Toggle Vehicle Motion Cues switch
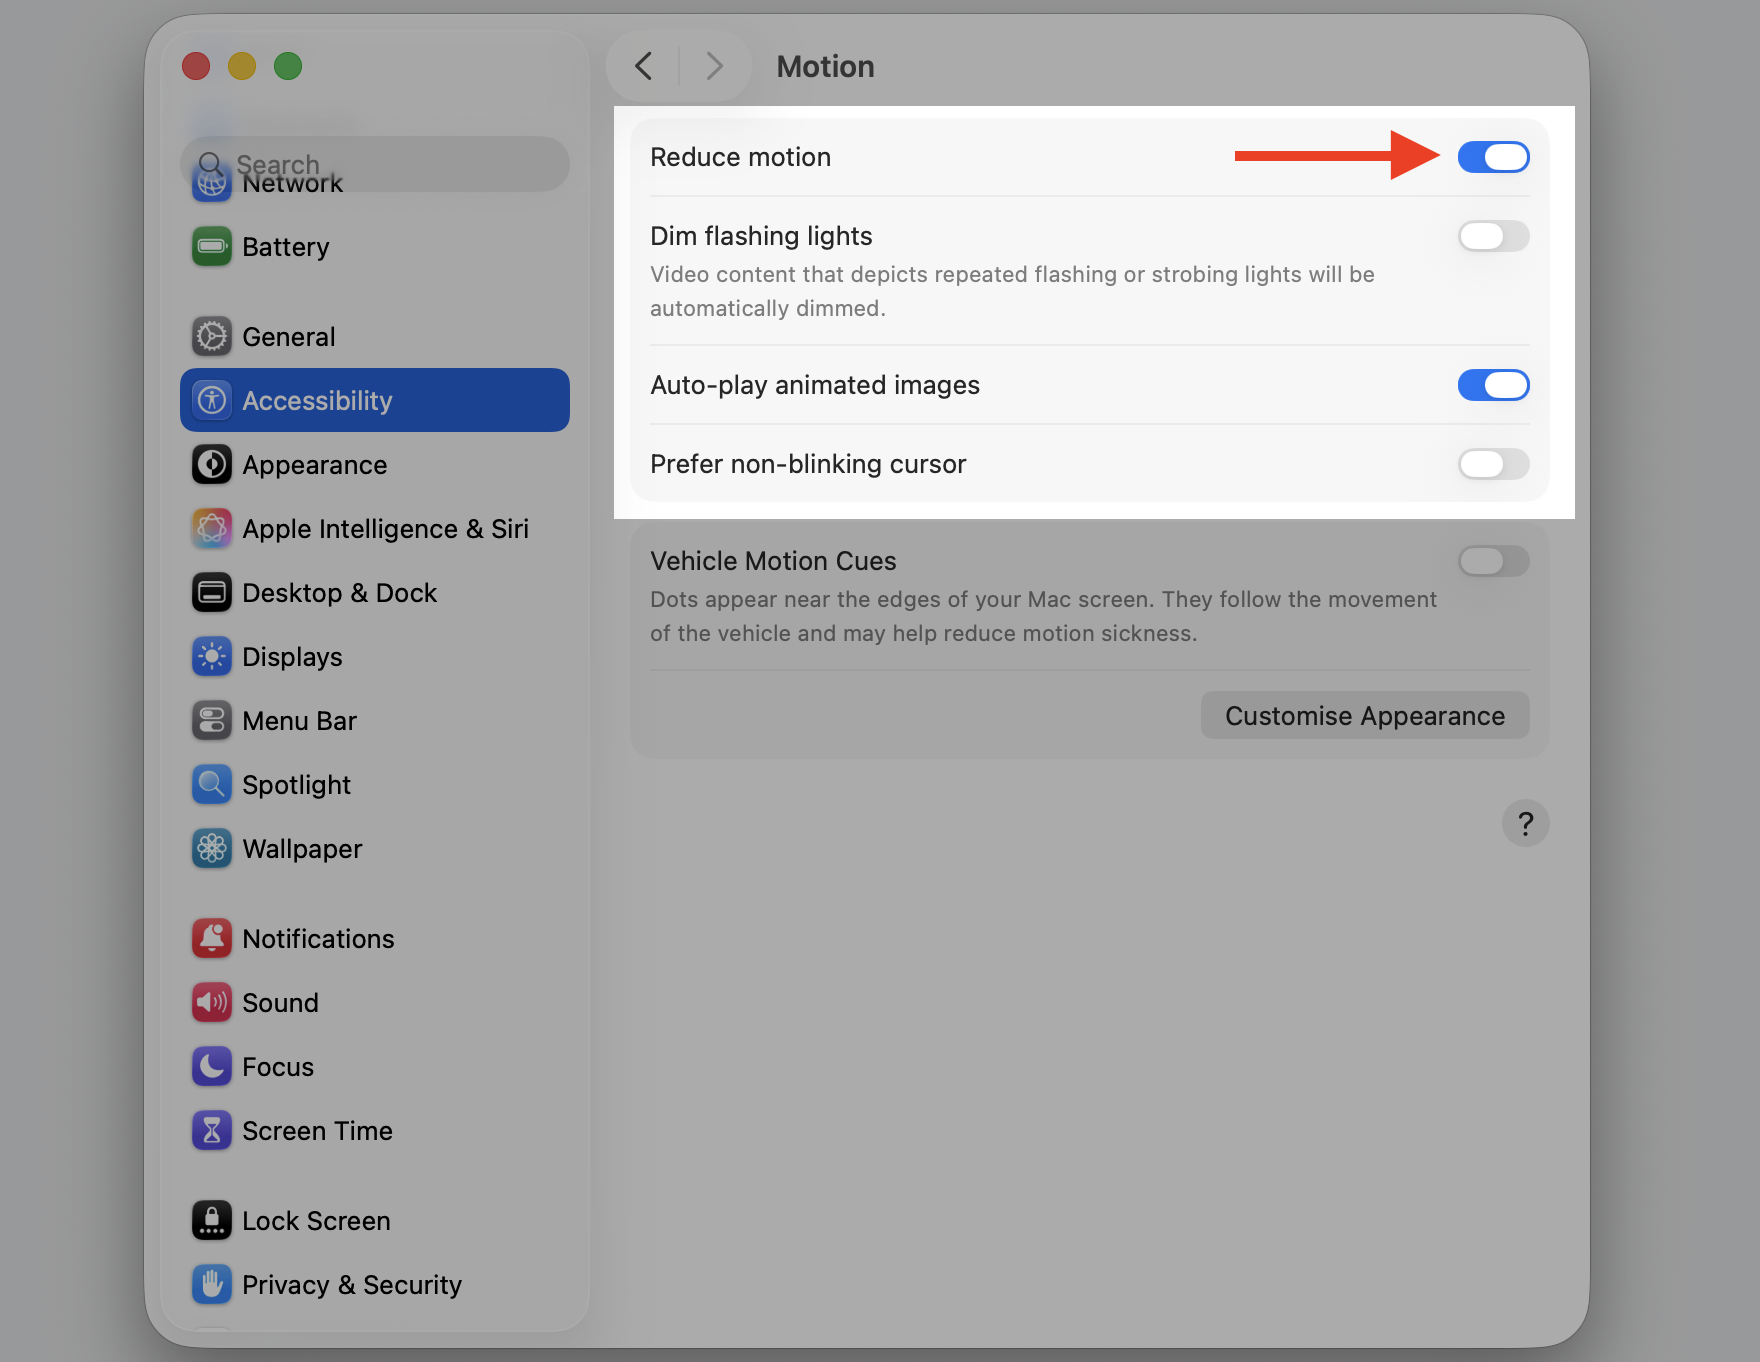 [x=1493, y=561]
